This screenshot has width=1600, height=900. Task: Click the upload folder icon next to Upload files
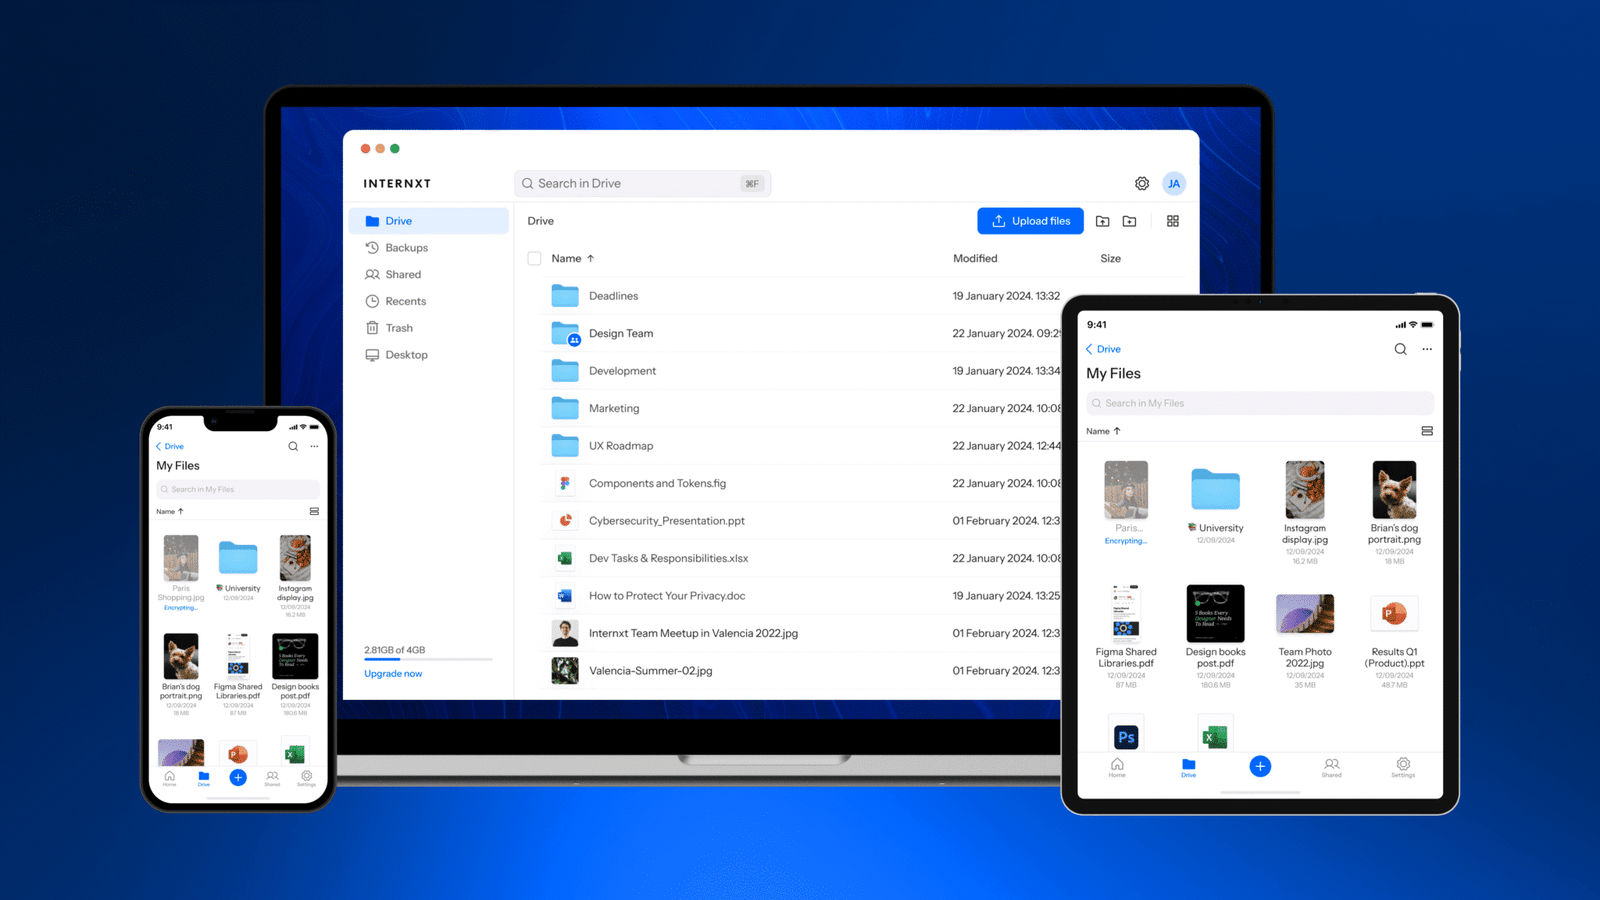(1101, 221)
